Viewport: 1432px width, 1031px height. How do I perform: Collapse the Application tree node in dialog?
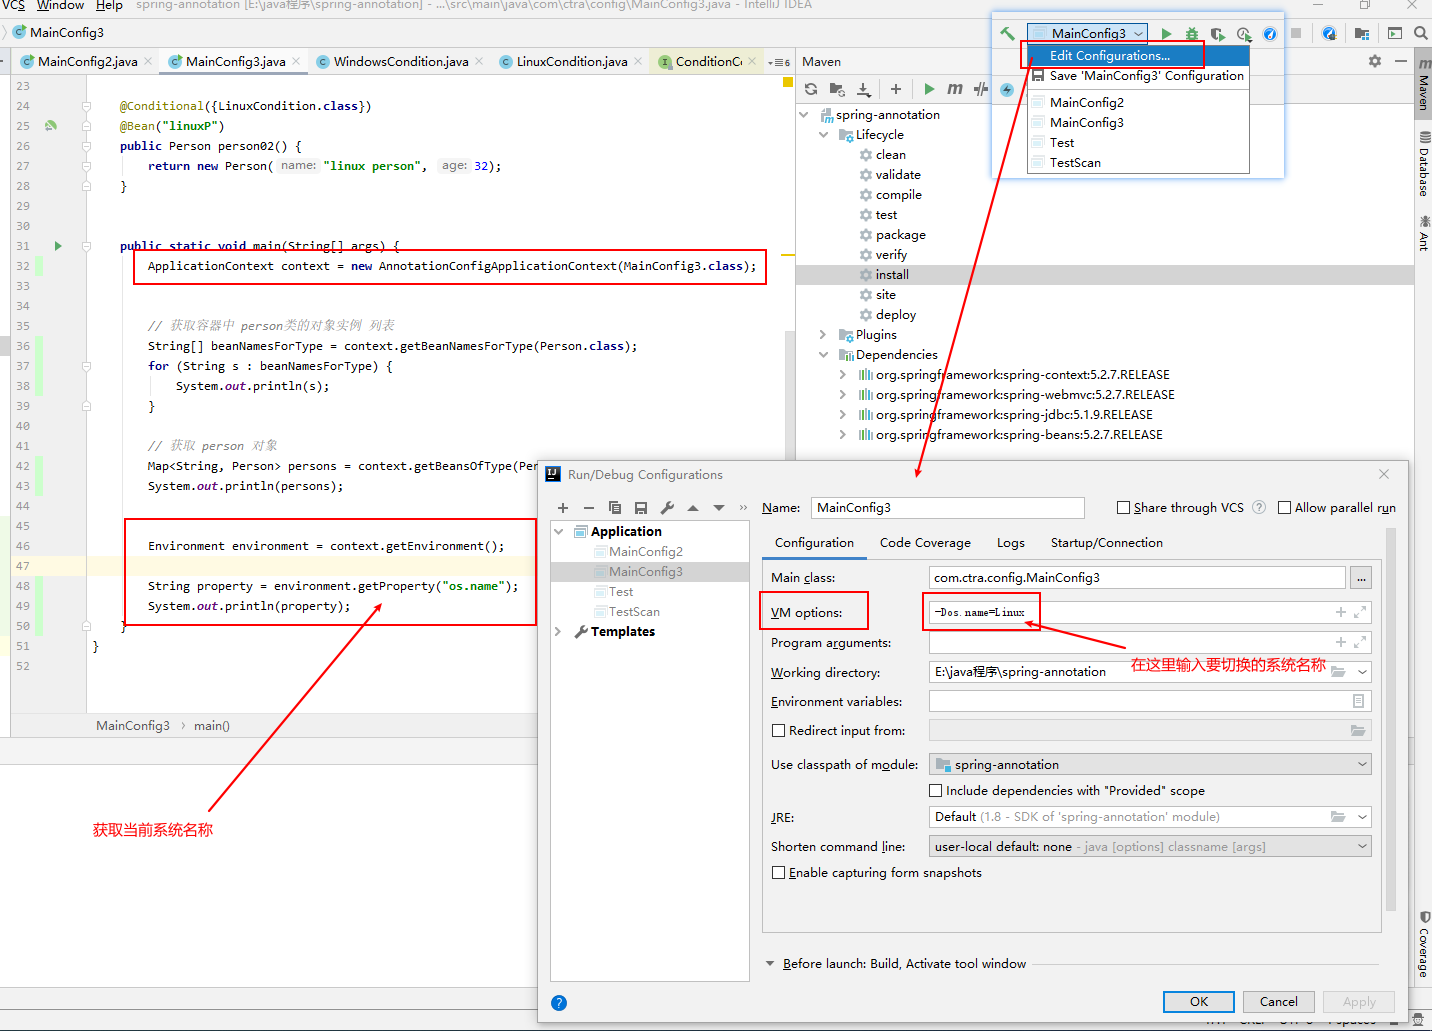(x=559, y=532)
